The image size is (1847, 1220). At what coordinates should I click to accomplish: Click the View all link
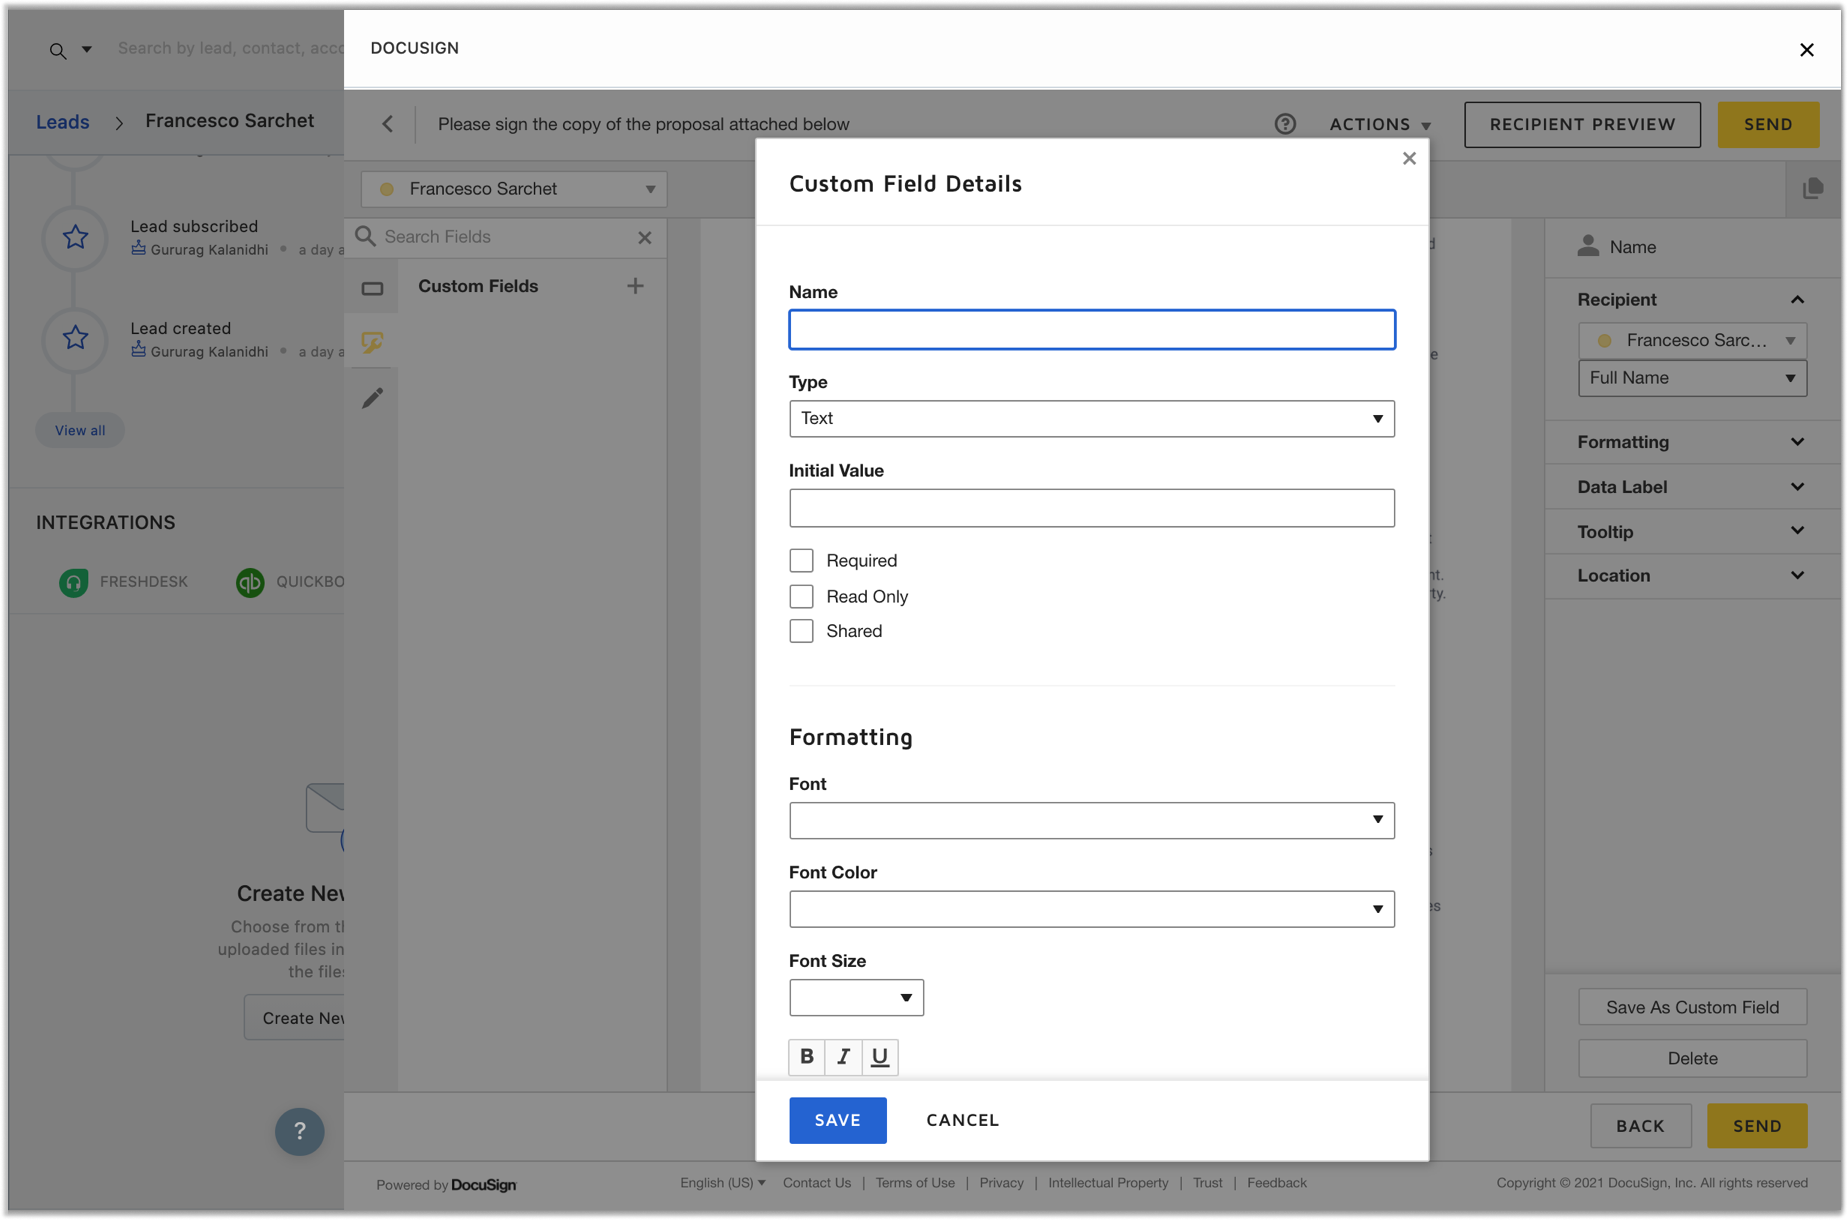coord(80,430)
